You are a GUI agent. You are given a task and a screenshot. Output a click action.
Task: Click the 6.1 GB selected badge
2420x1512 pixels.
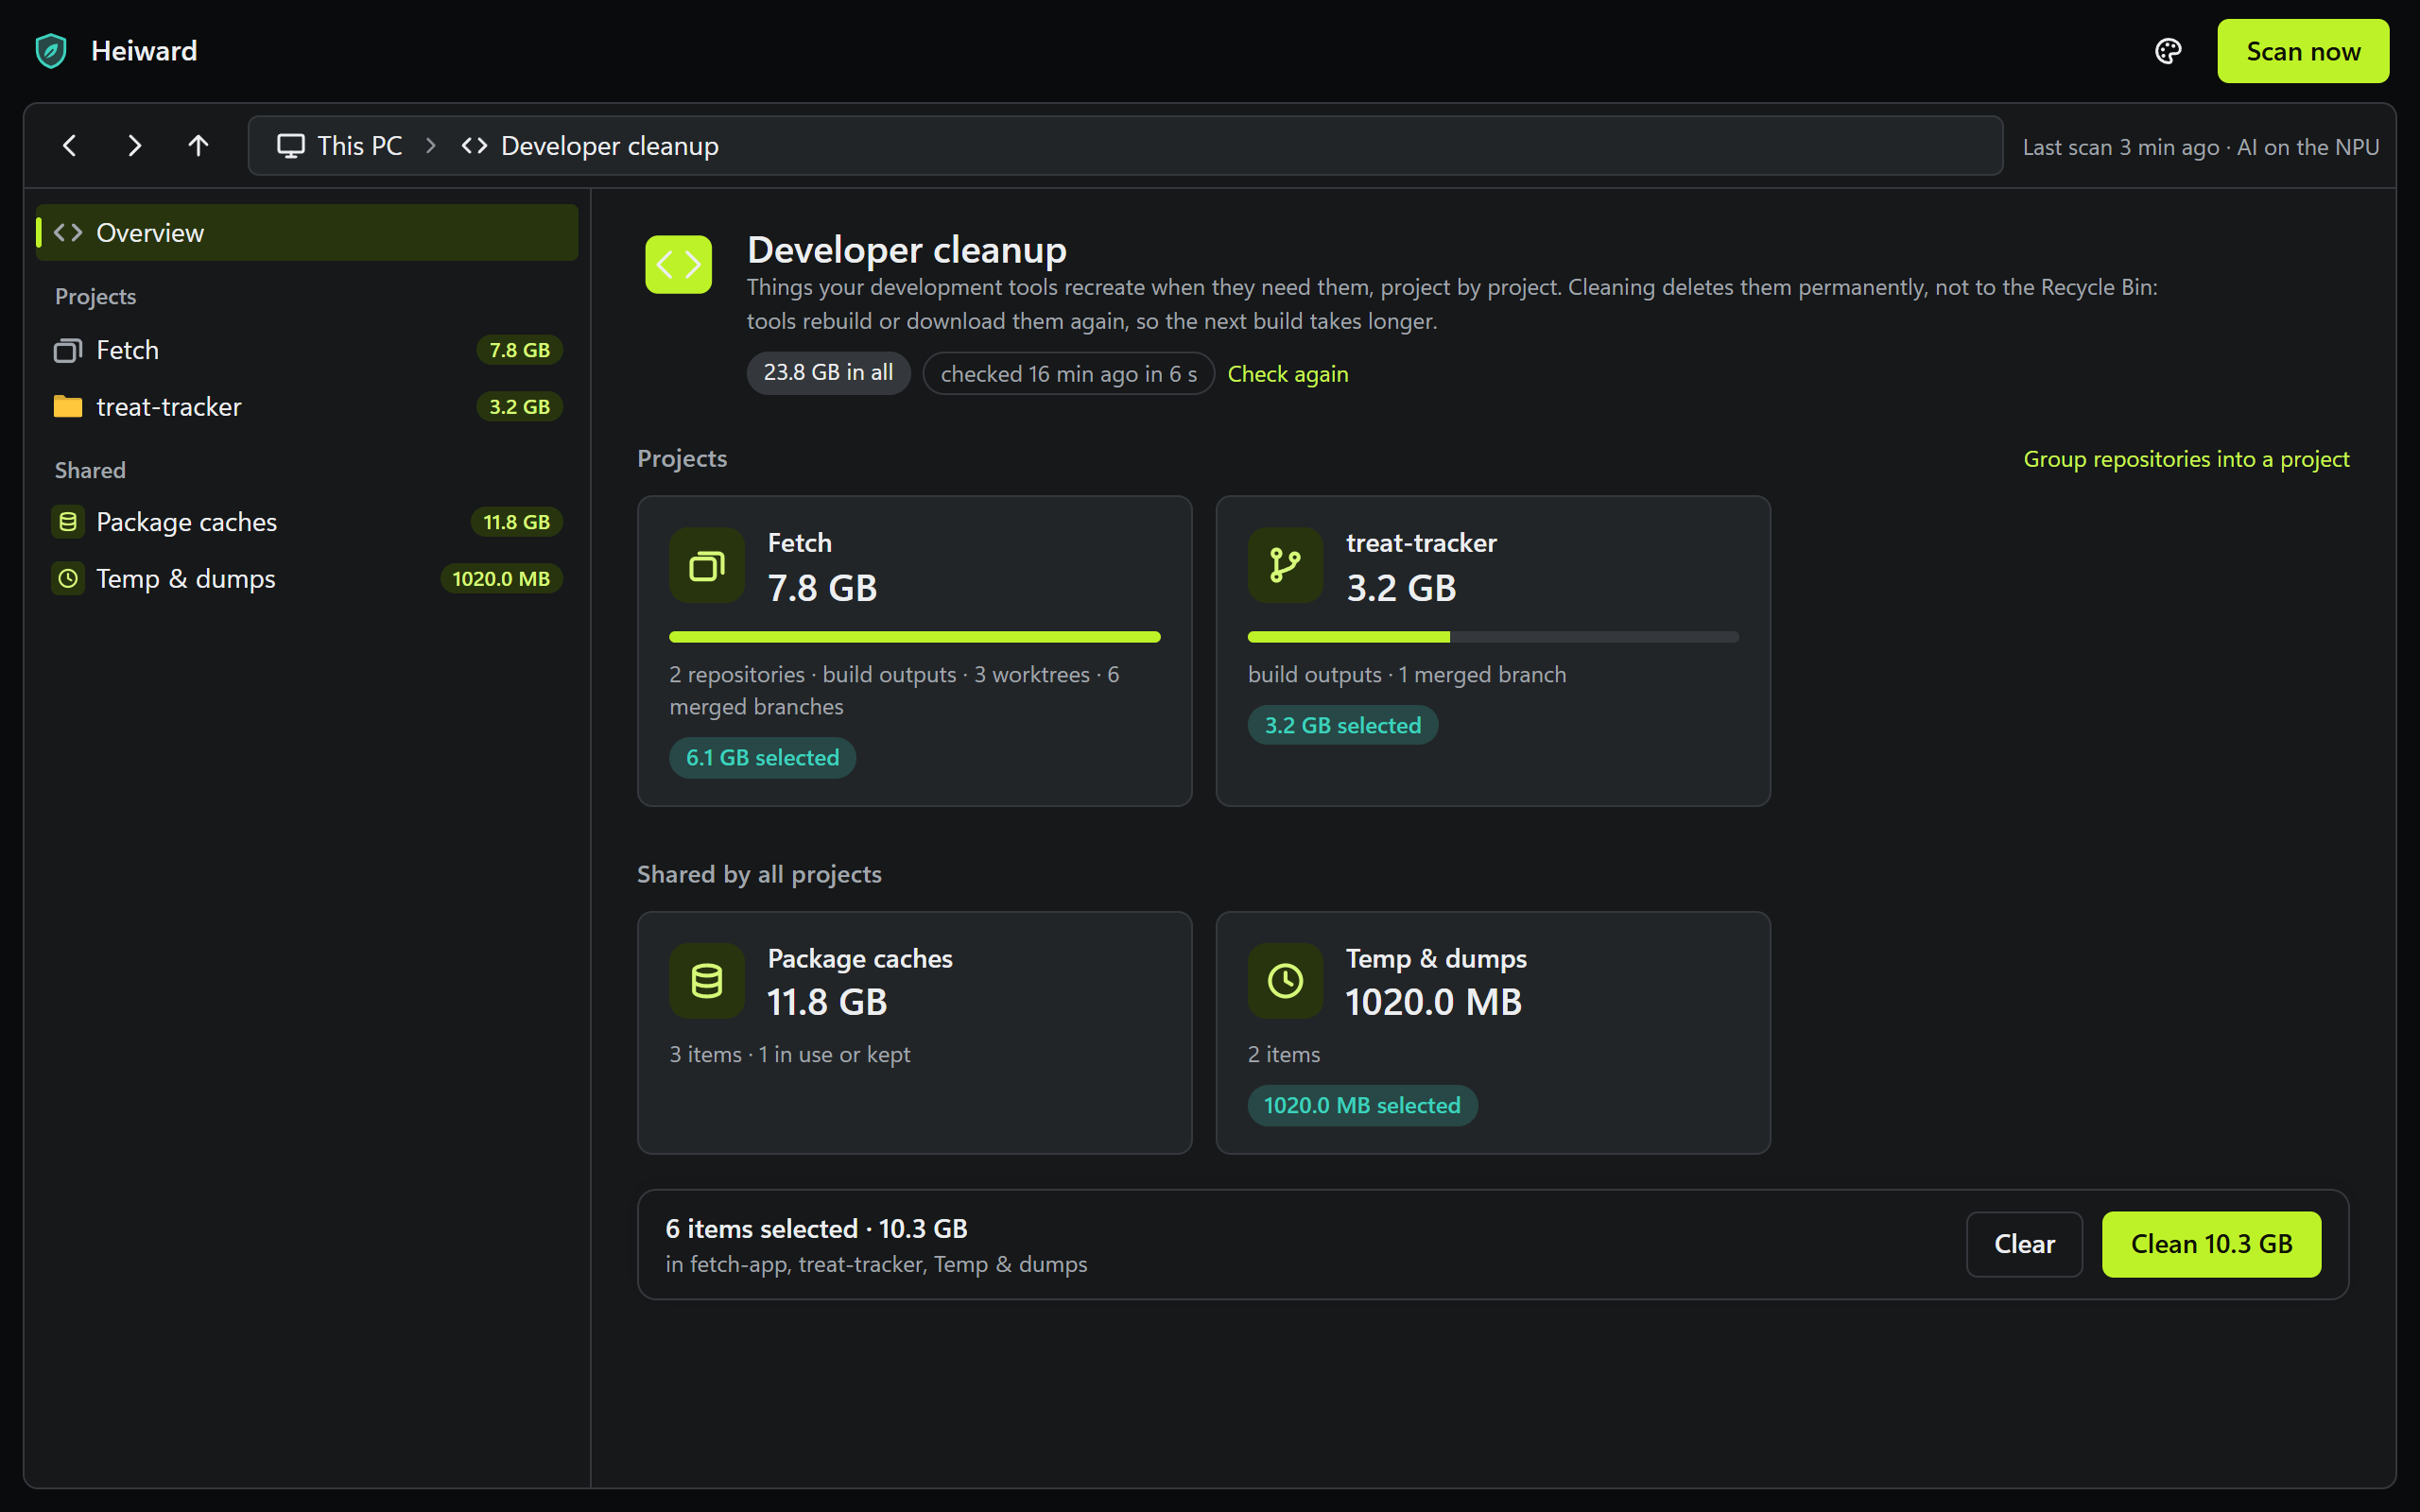tap(762, 758)
